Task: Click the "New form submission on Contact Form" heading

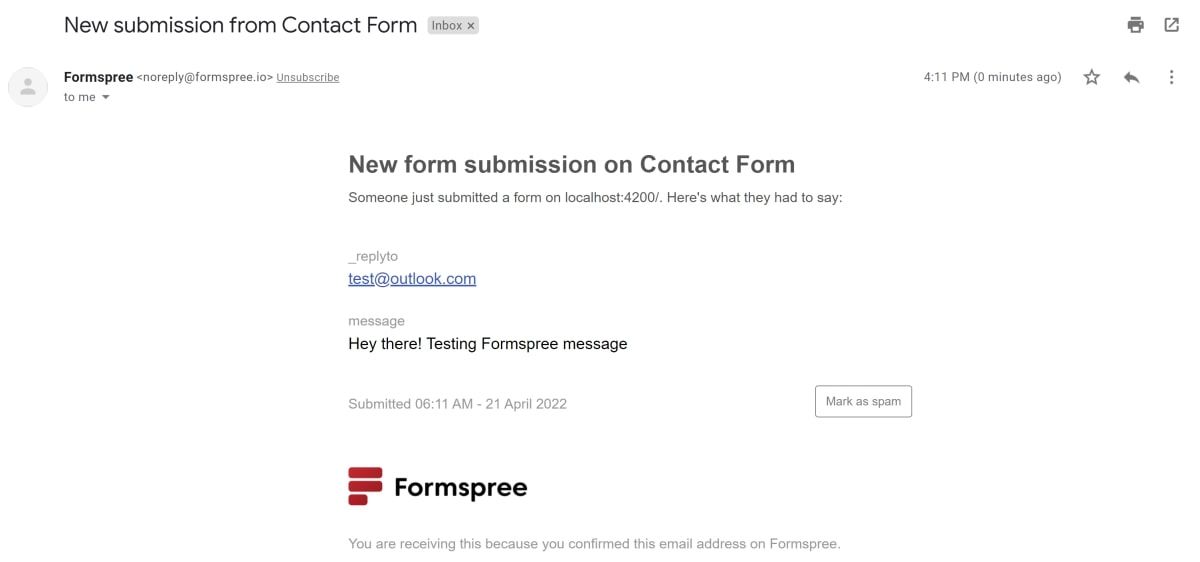Action: point(571,164)
